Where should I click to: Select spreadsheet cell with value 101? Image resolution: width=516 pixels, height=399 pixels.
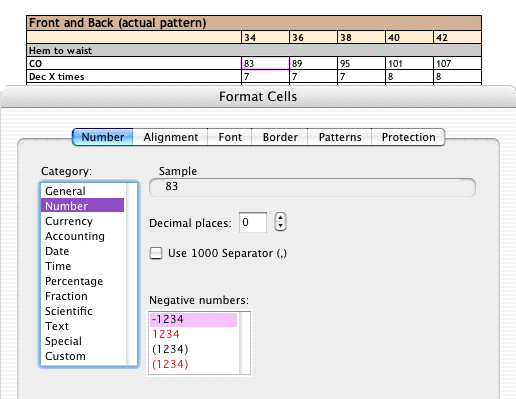point(409,63)
